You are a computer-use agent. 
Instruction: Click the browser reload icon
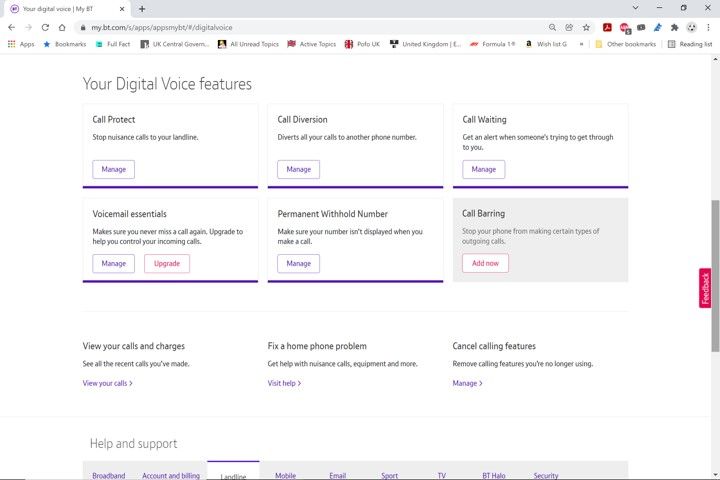pos(45,28)
